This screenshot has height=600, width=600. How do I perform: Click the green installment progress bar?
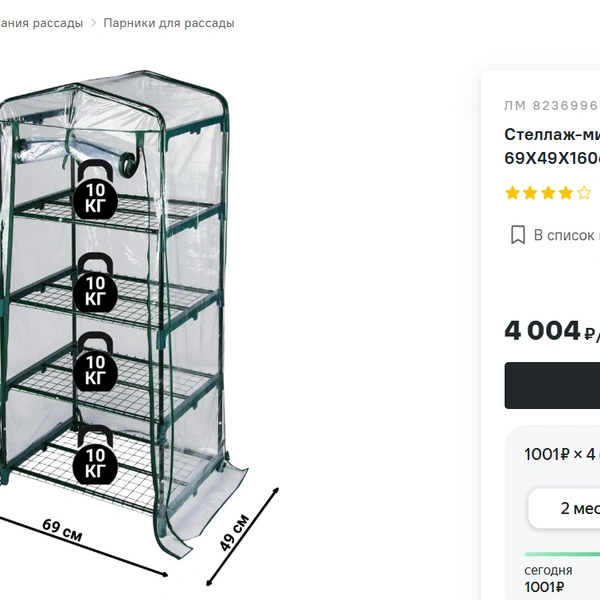coord(562,554)
